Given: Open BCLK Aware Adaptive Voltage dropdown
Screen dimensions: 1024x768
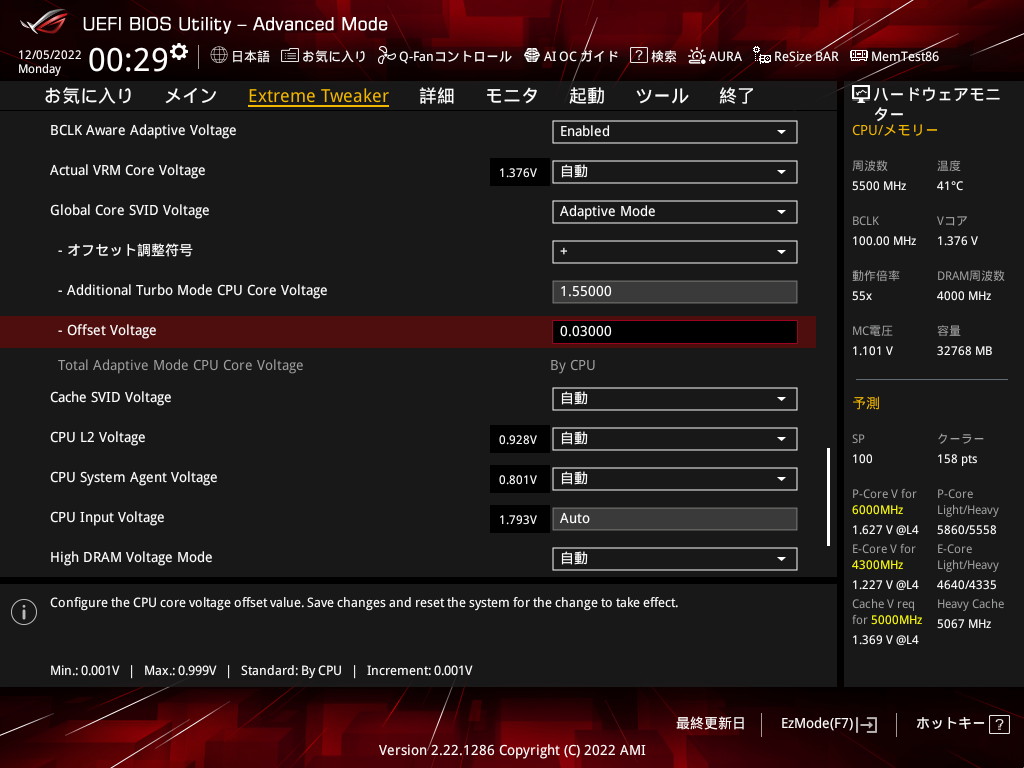Looking at the screenshot, I should (x=675, y=131).
